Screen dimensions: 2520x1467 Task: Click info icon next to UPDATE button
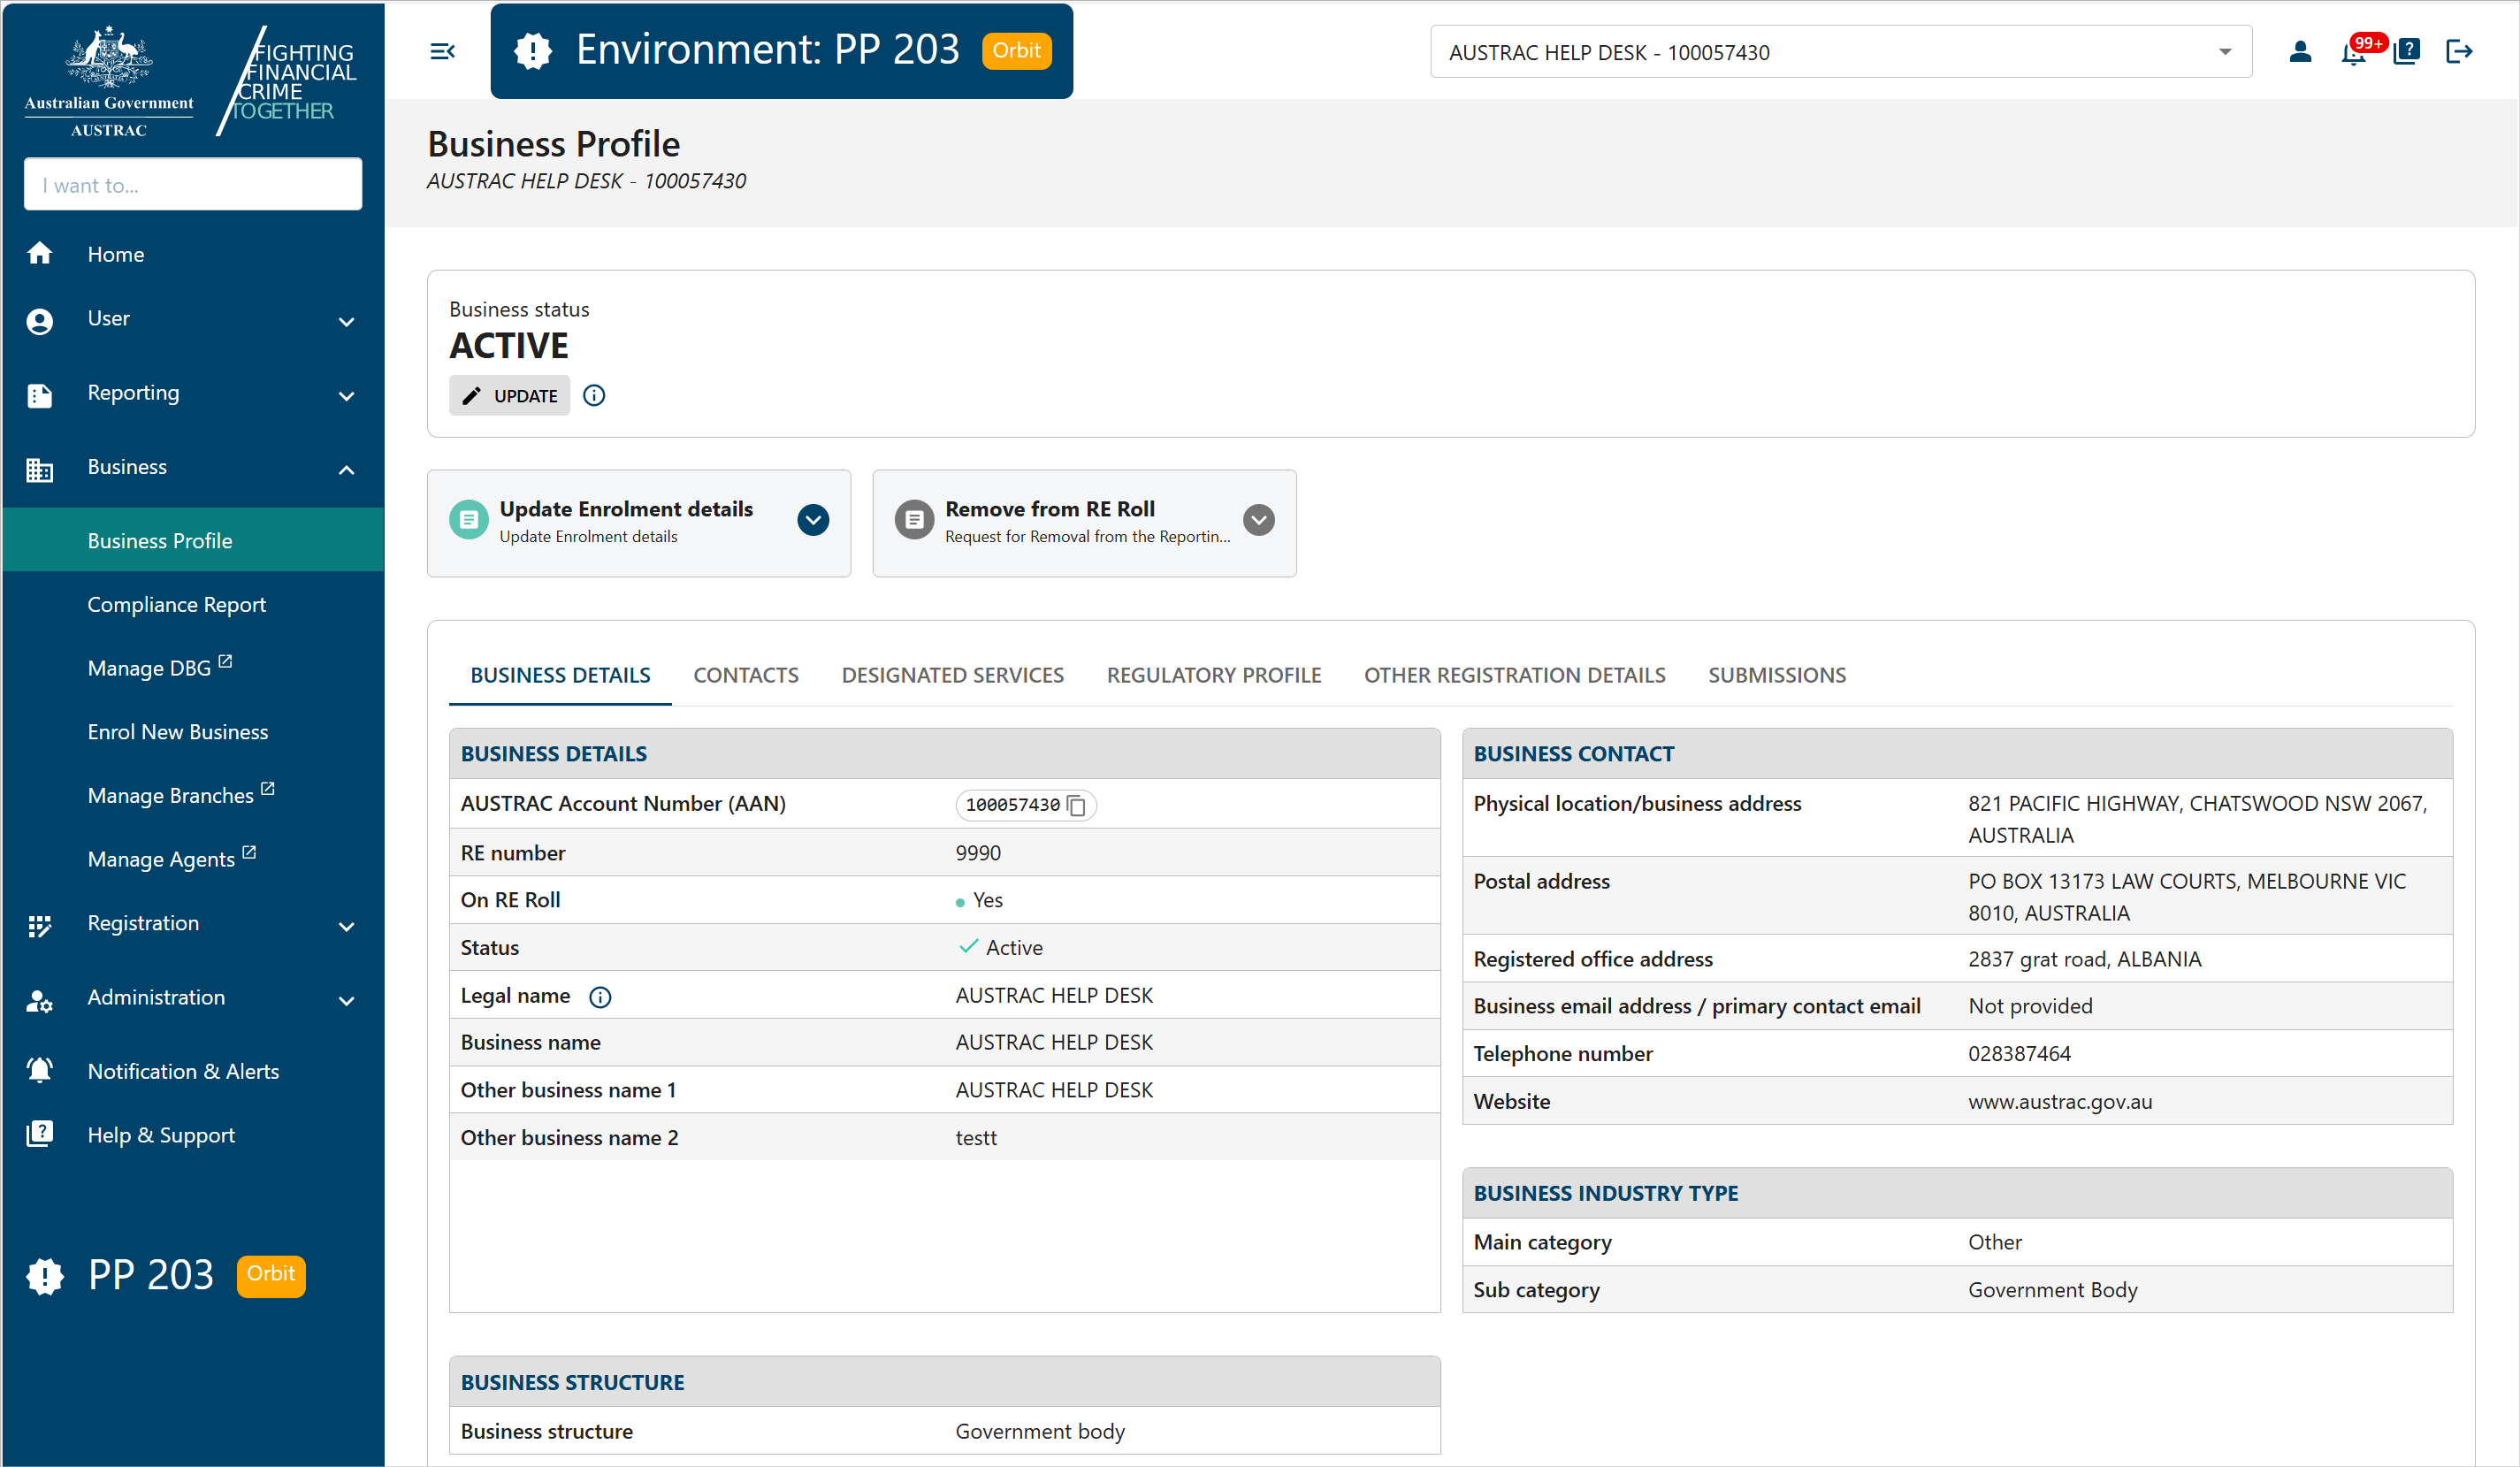click(x=594, y=395)
